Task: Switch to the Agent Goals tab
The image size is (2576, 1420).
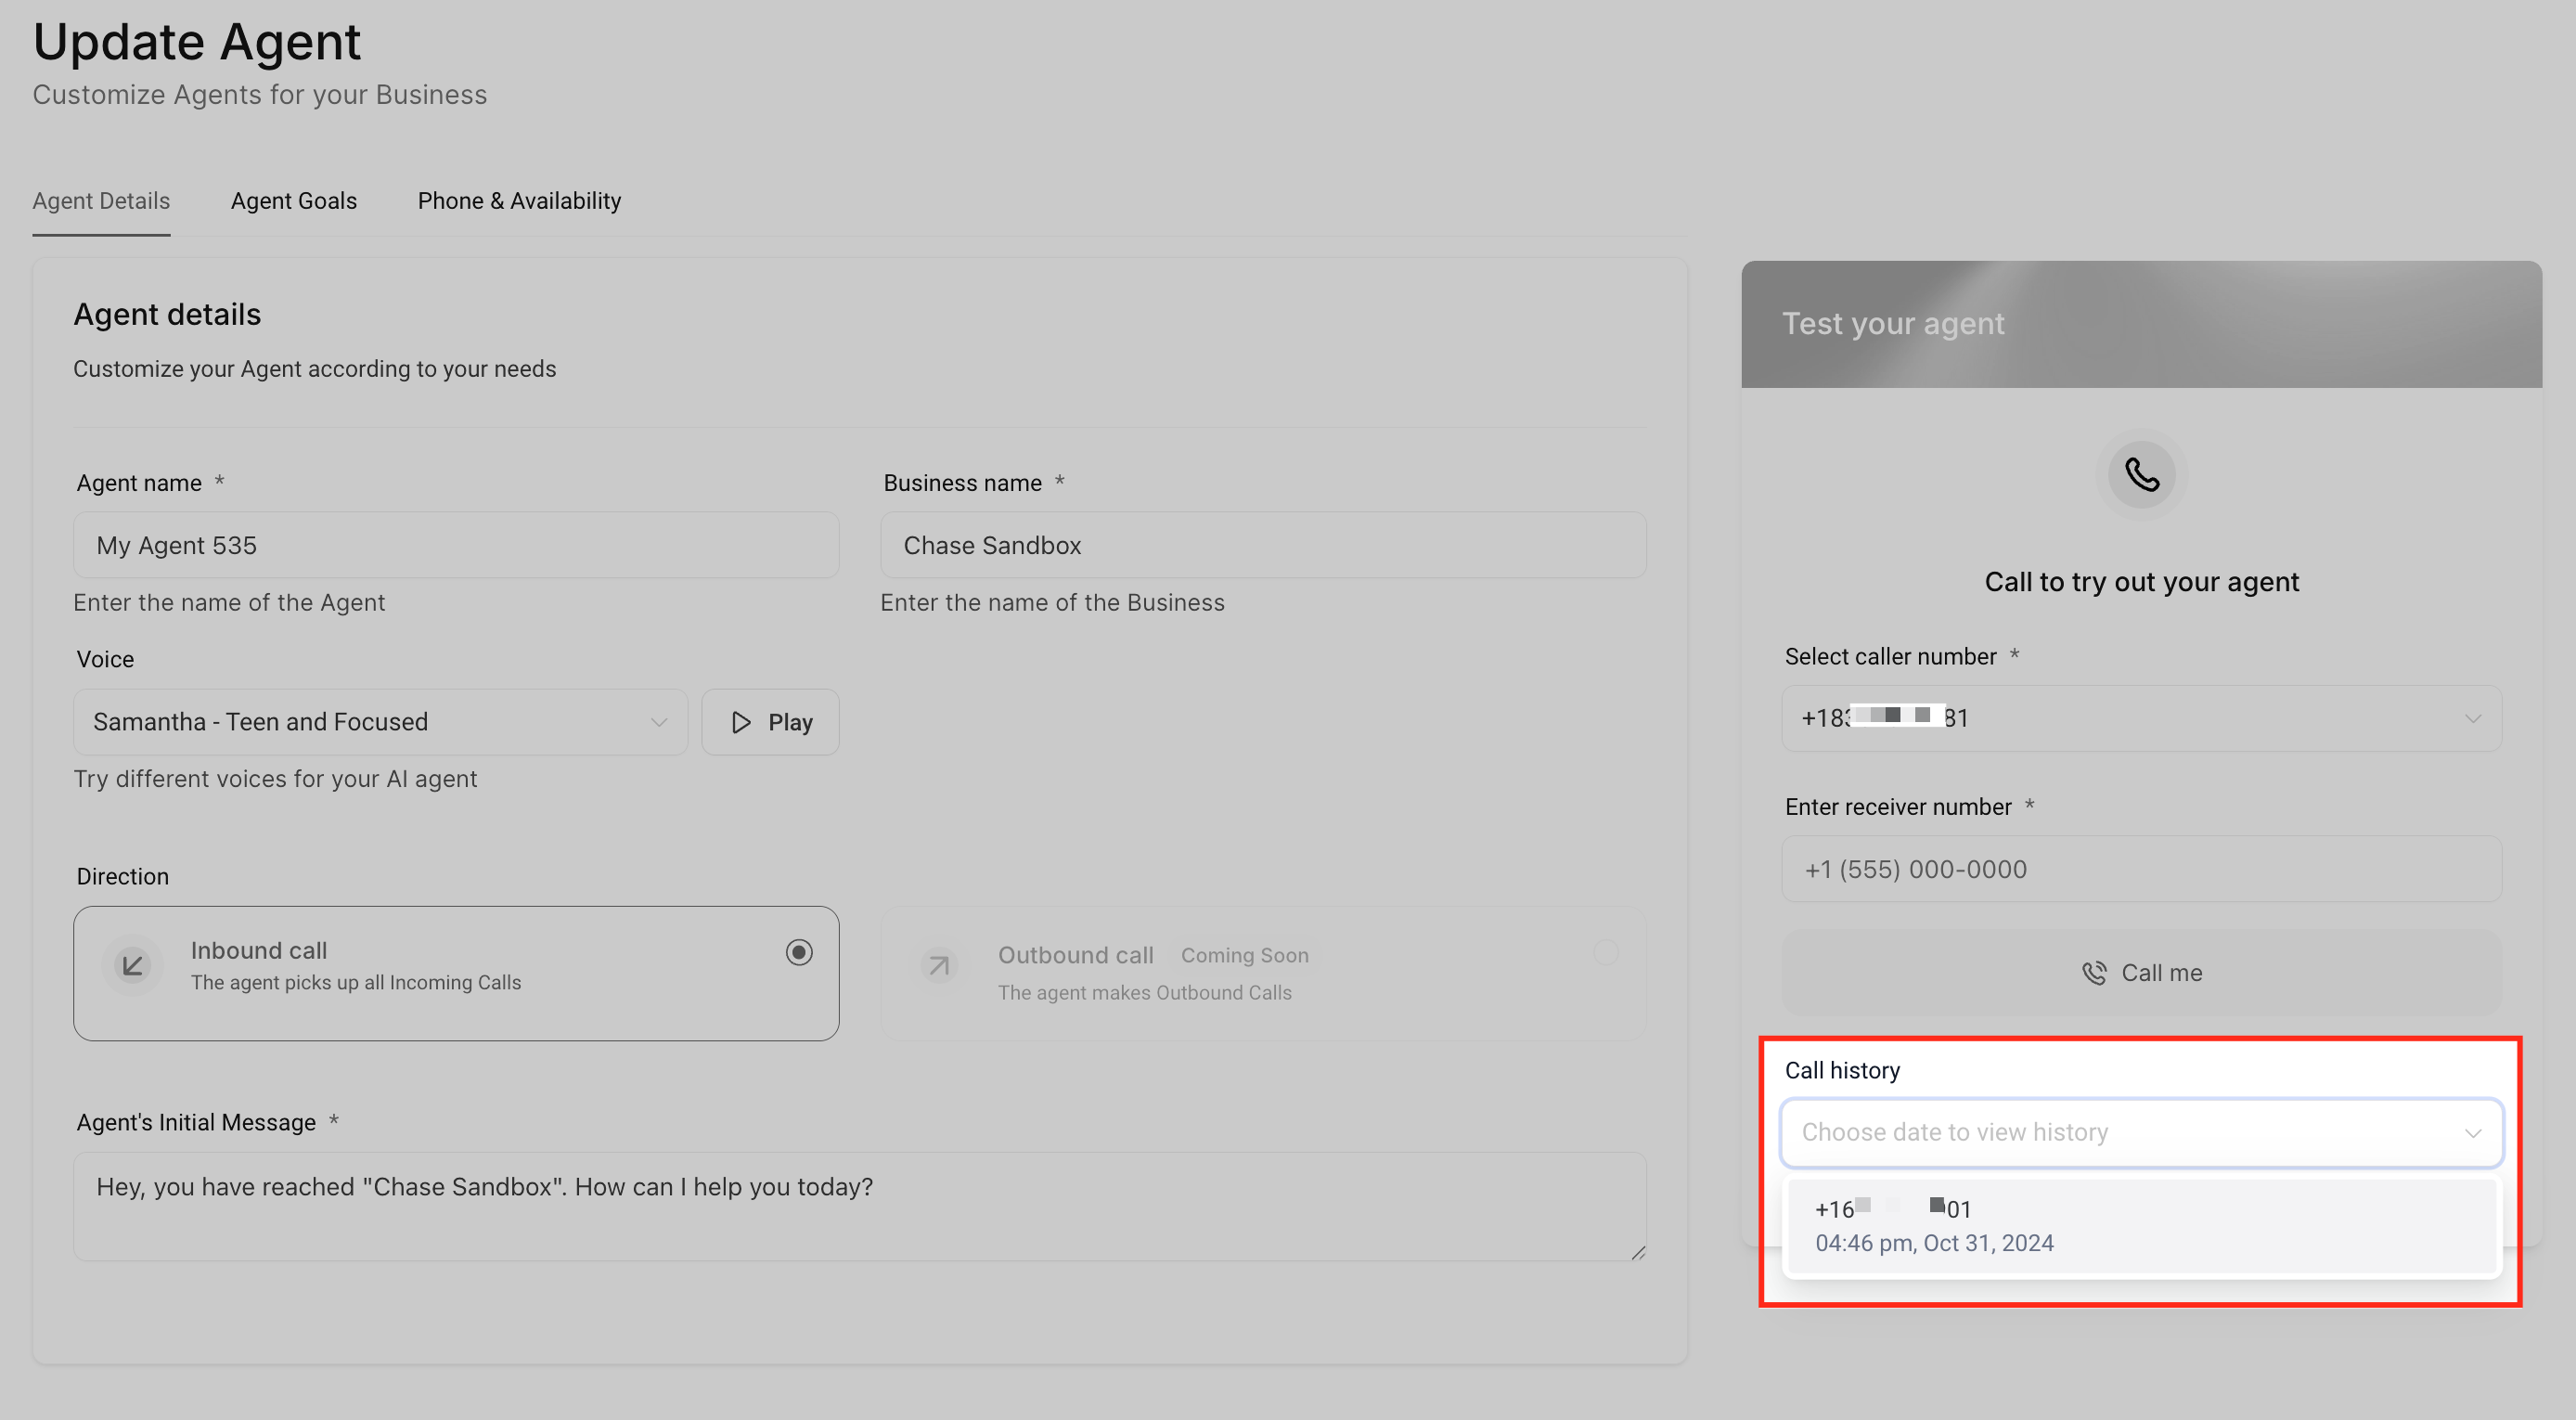Action: point(293,201)
